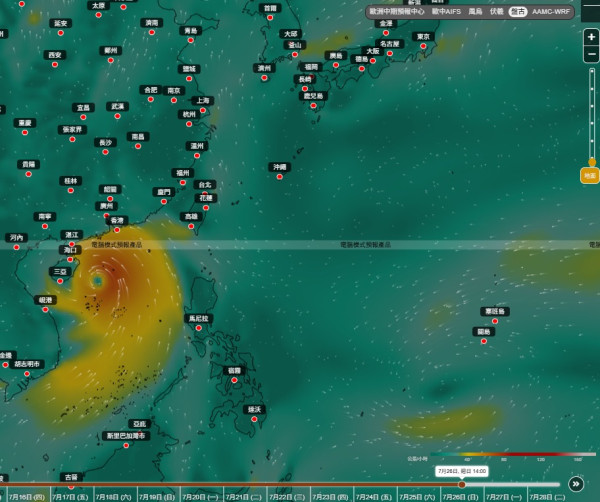Image resolution: width=600 pixels, height=502 pixels.
Task: Jump to 7月23日 on the timeline
Action: pos(330,497)
